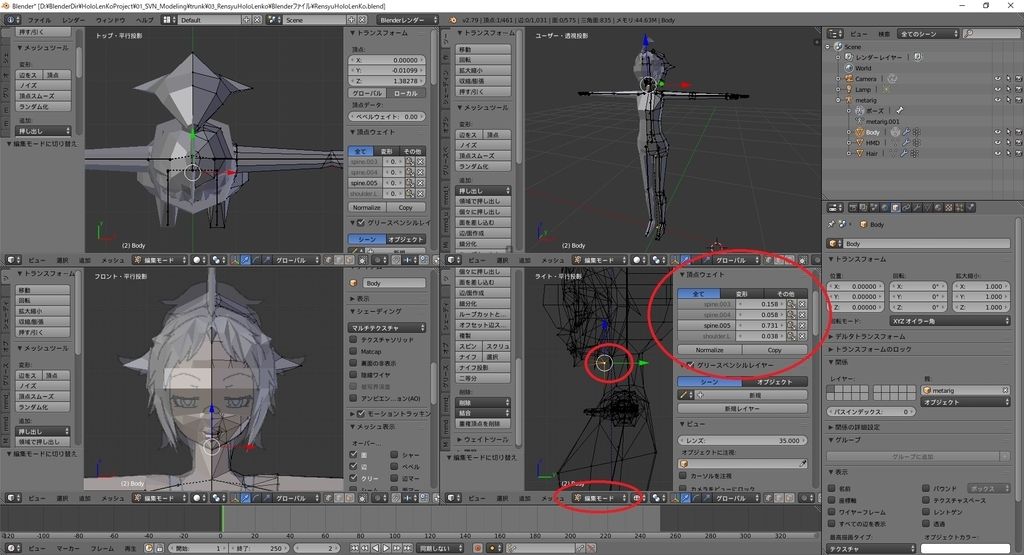This screenshot has width=1024, height=555.
Task: Enable the ワイヤーフレーム display checkbox
Action: tap(832, 512)
